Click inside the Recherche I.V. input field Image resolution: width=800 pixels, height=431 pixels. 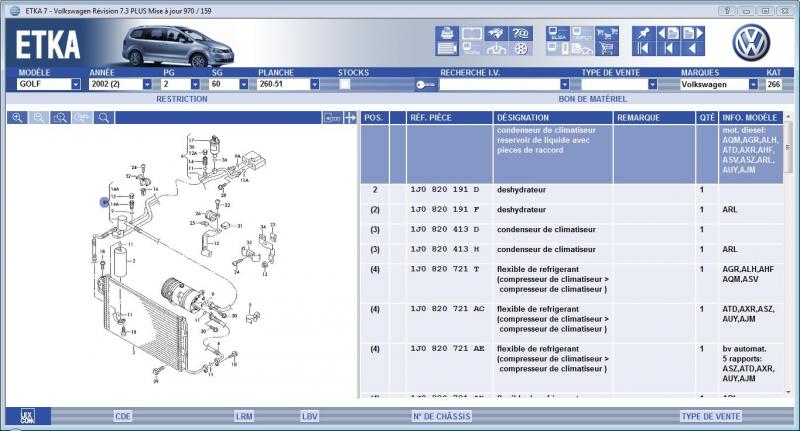tap(500, 85)
